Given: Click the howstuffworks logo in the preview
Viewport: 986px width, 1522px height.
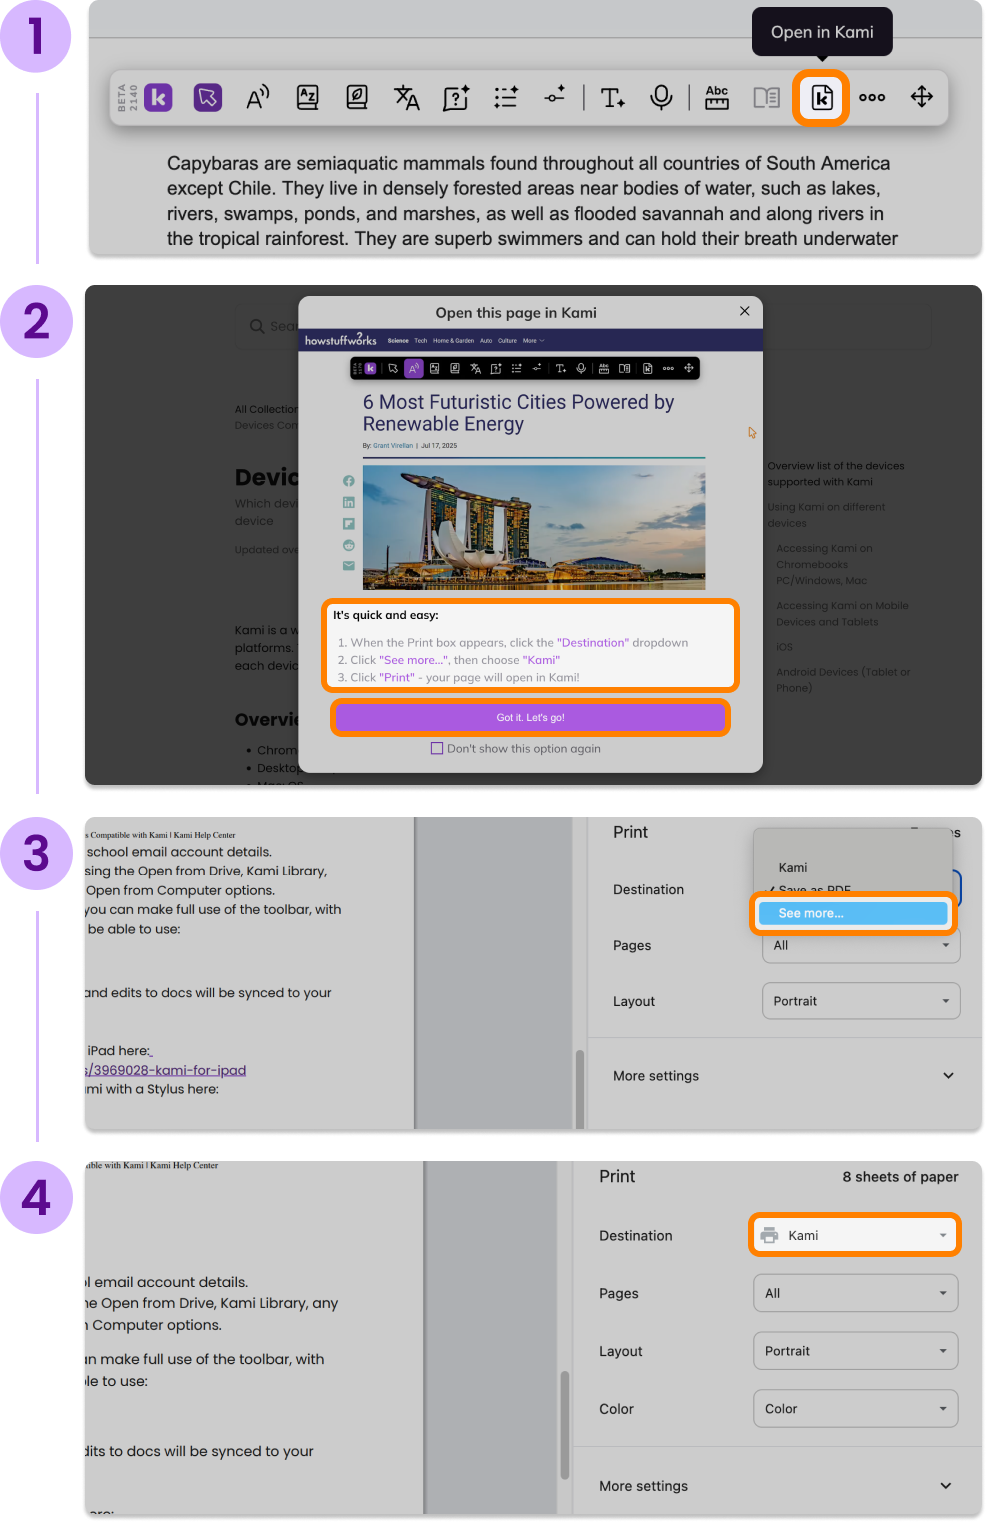Looking at the screenshot, I should [341, 340].
